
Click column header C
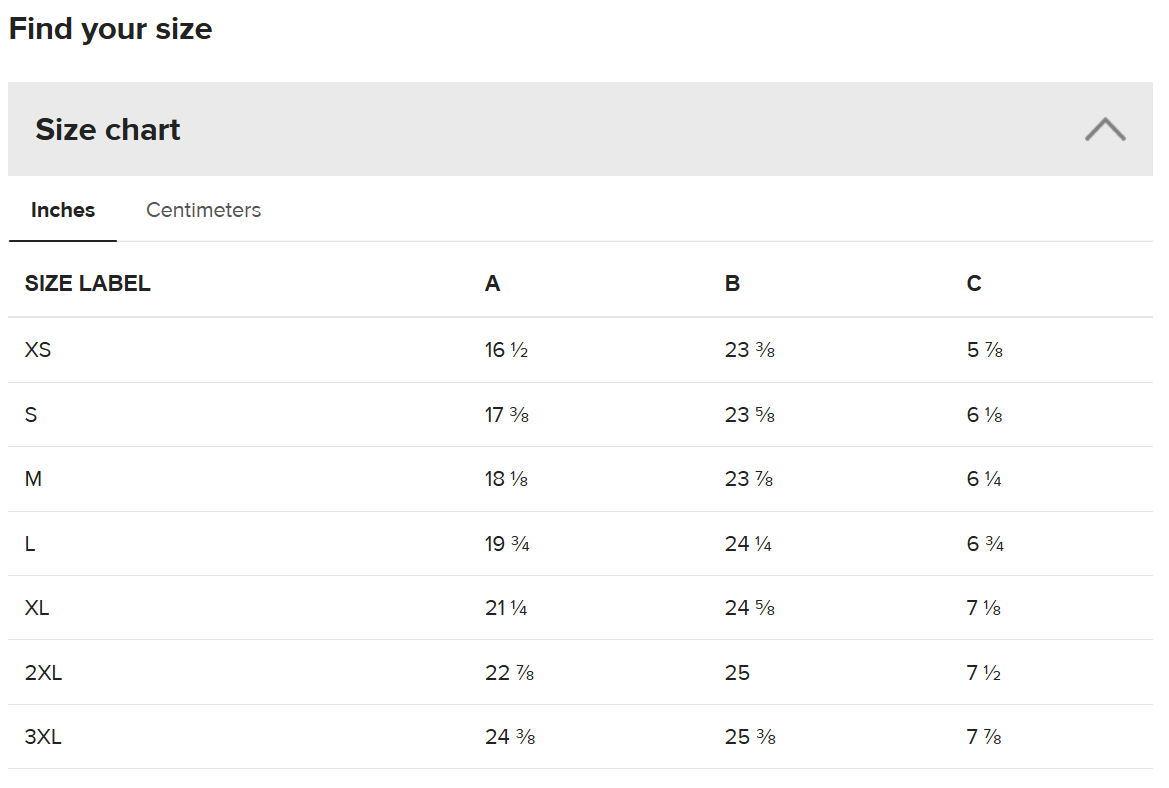click(x=974, y=284)
